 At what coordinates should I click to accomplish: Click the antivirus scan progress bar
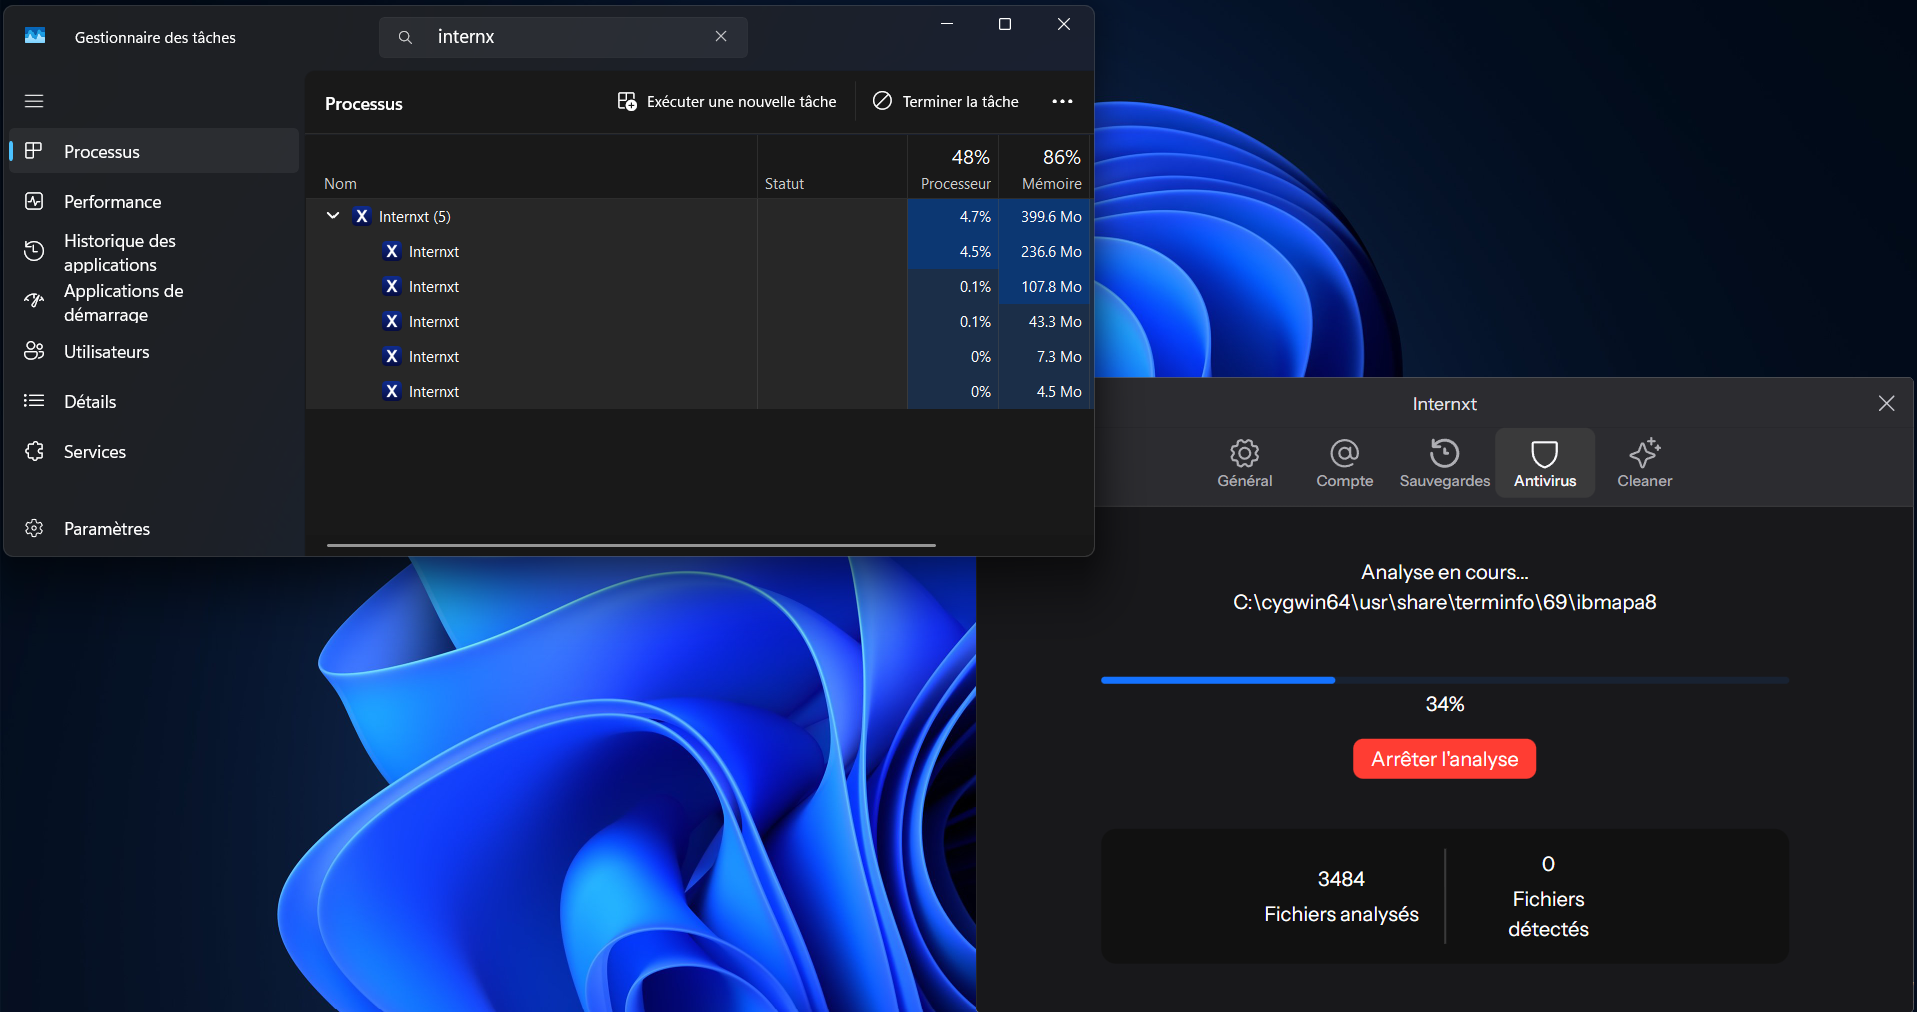coord(1444,680)
